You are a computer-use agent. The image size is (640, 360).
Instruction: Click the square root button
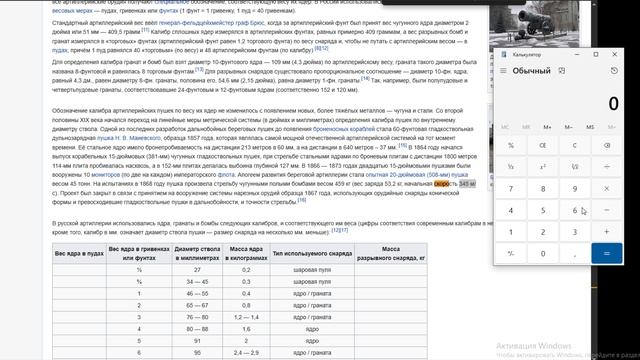(x=574, y=167)
